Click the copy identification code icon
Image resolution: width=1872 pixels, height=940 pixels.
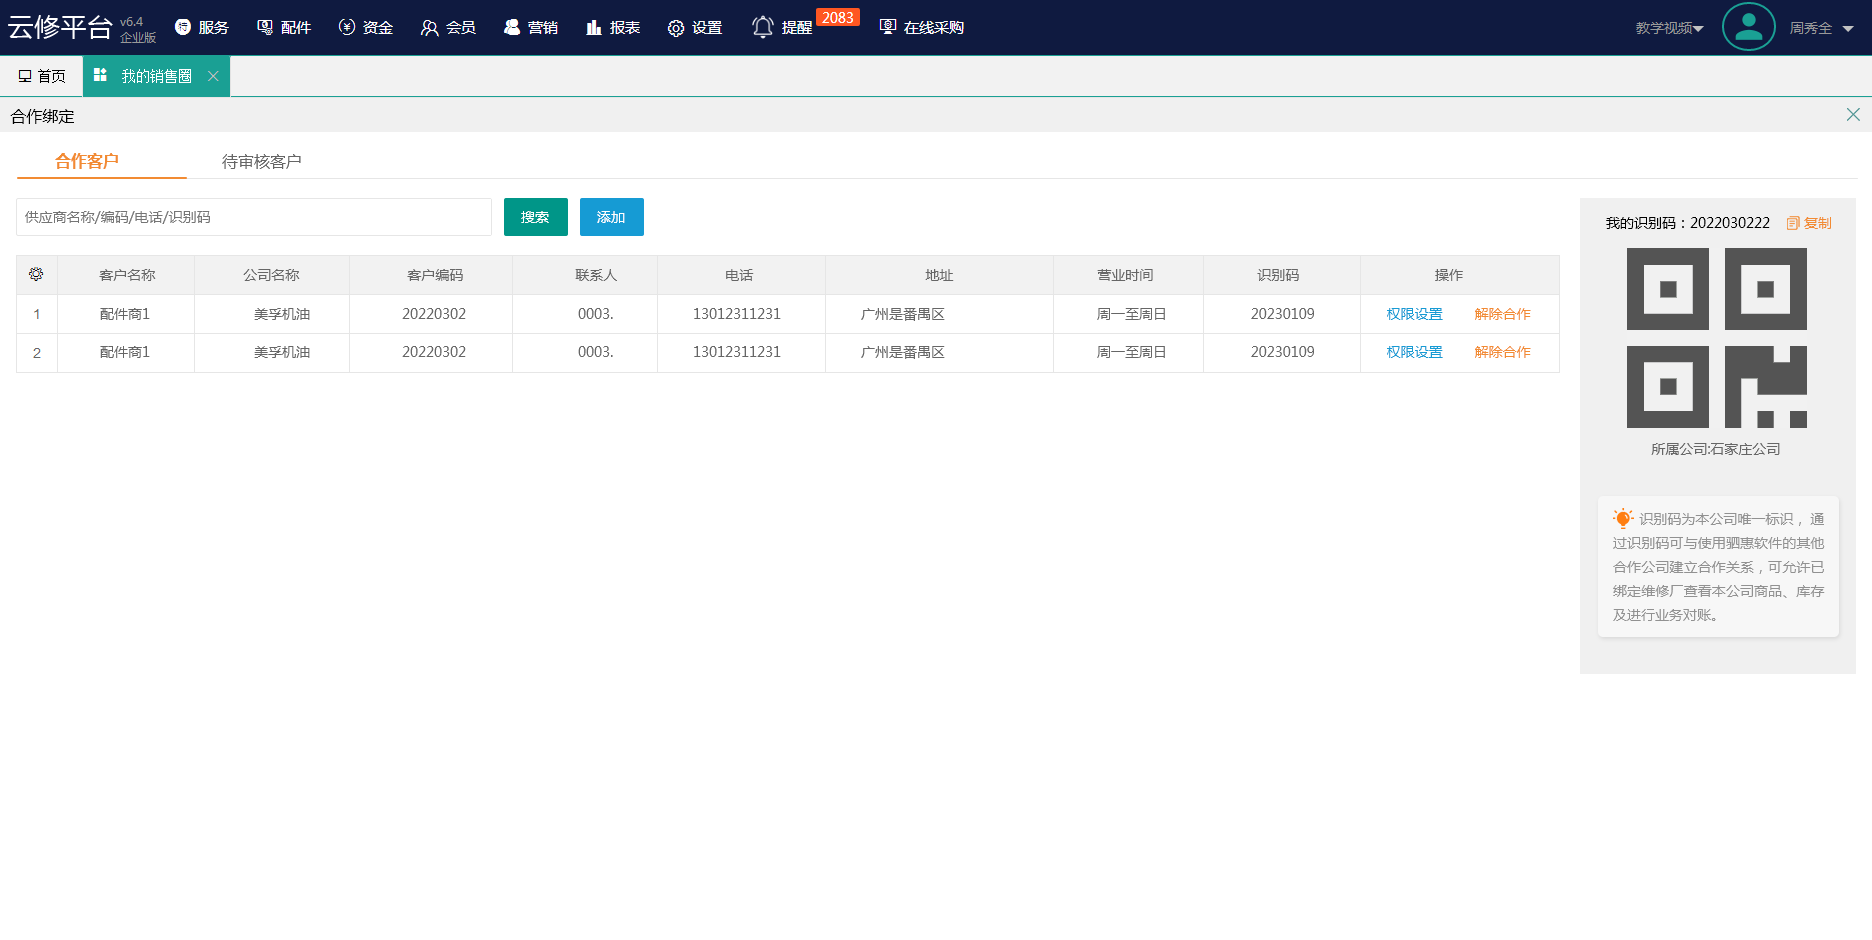[1793, 223]
